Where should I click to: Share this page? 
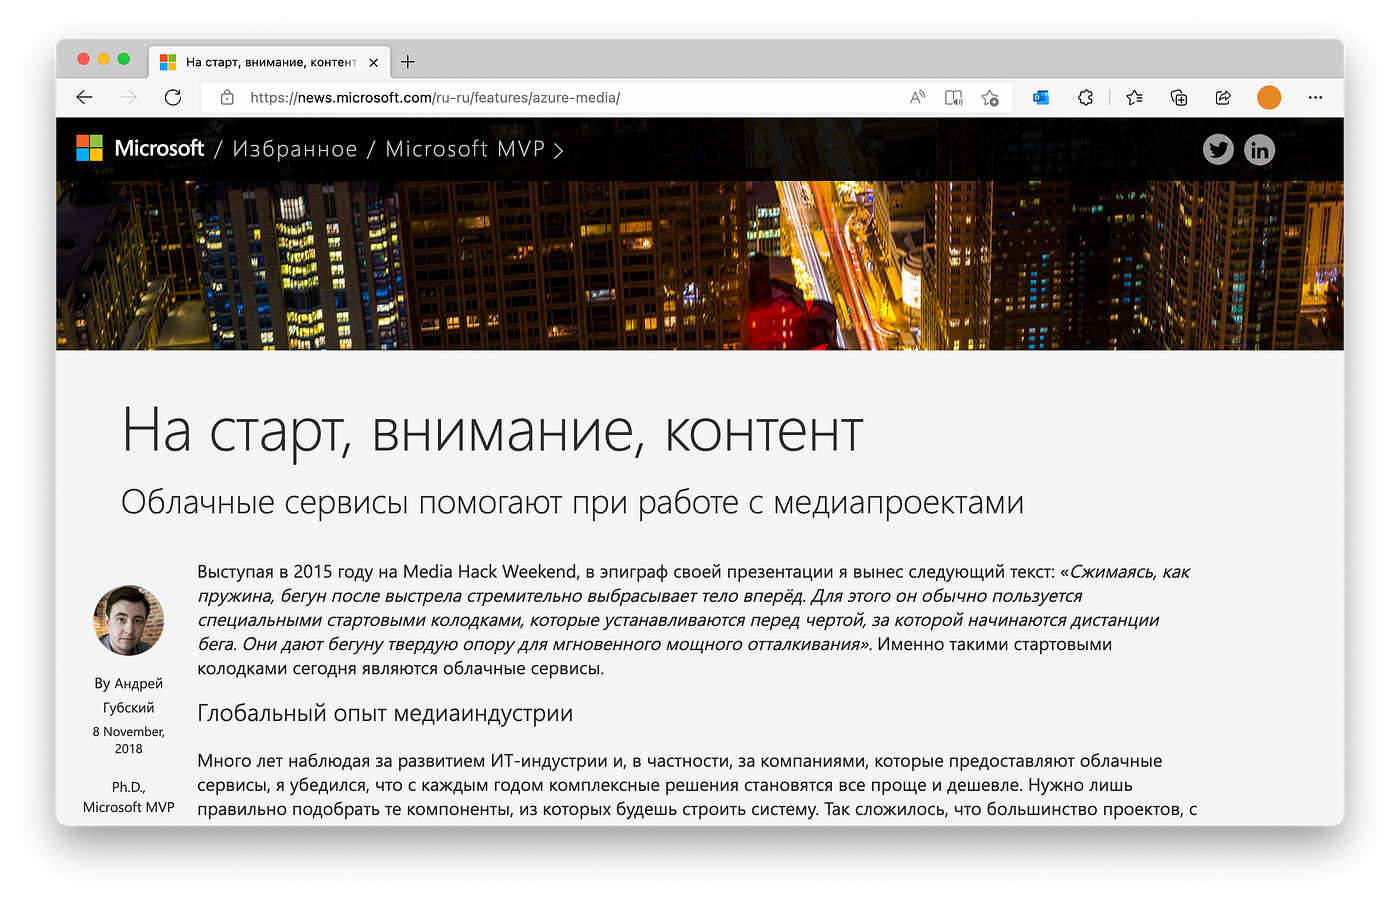[x=1223, y=97]
